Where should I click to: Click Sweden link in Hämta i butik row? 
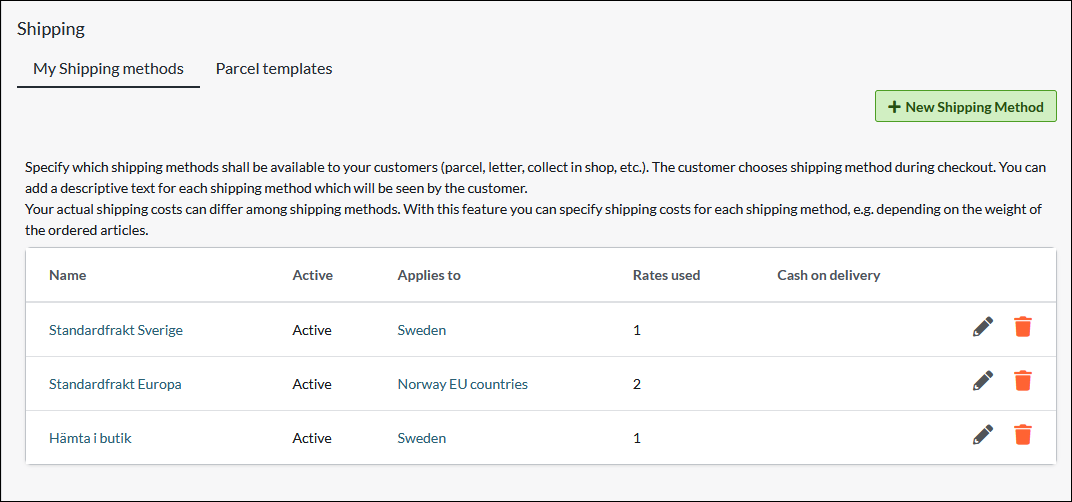422,438
